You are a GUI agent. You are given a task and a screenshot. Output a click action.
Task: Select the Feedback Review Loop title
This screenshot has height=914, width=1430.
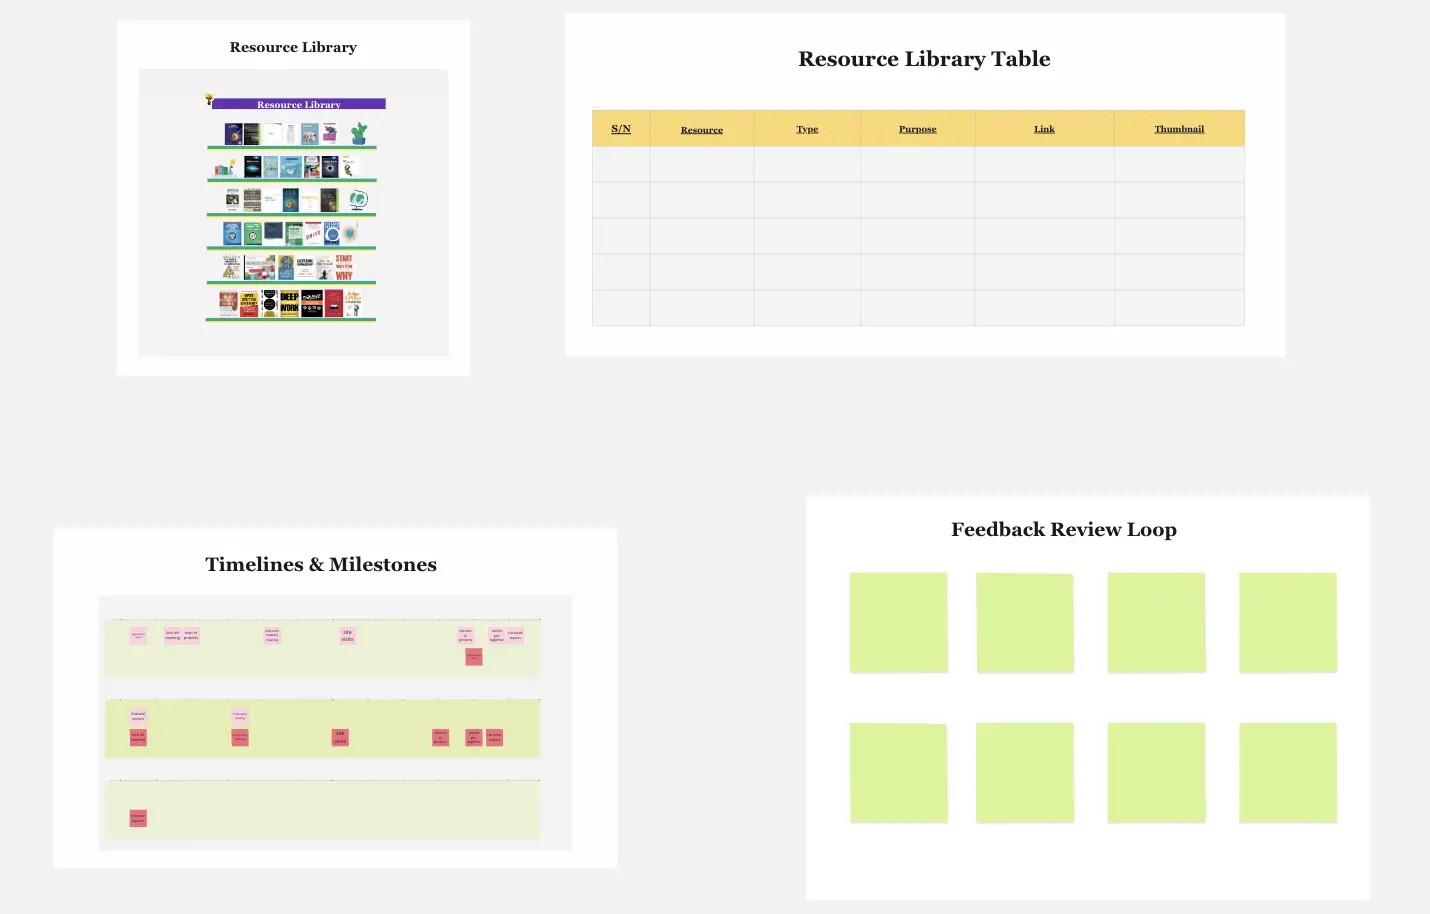click(x=1064, y=529)
